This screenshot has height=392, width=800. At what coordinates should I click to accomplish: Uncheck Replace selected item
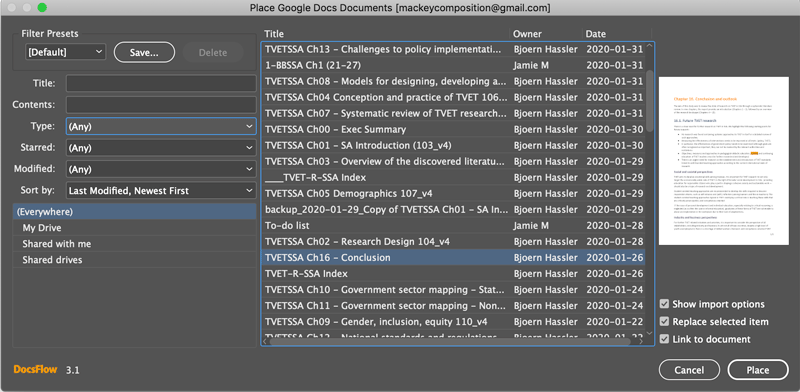pos(664,322)
